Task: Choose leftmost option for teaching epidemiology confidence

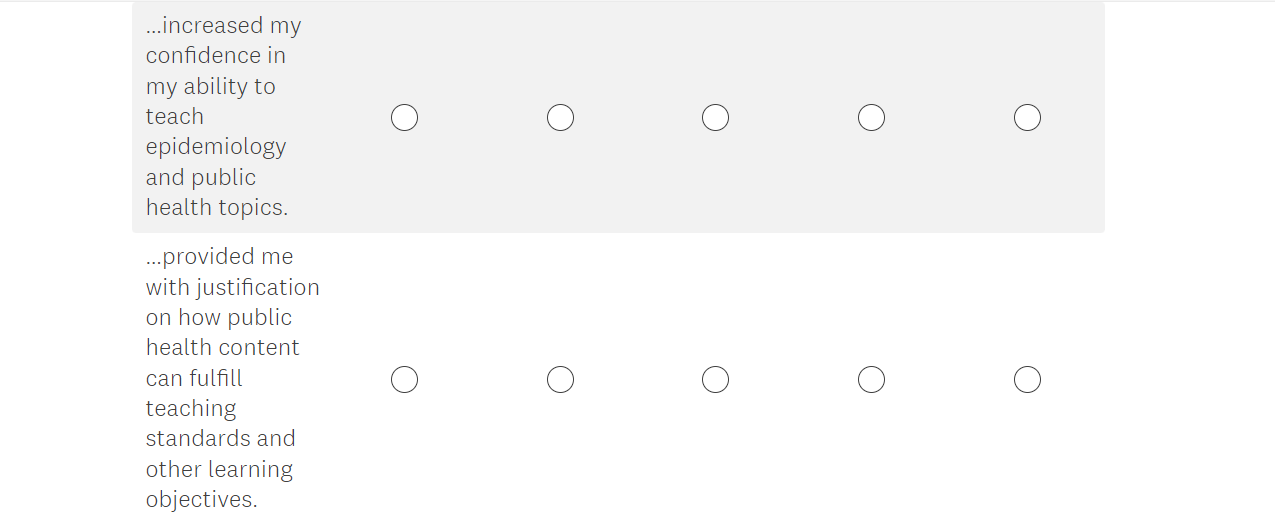Action: point(404,118)
